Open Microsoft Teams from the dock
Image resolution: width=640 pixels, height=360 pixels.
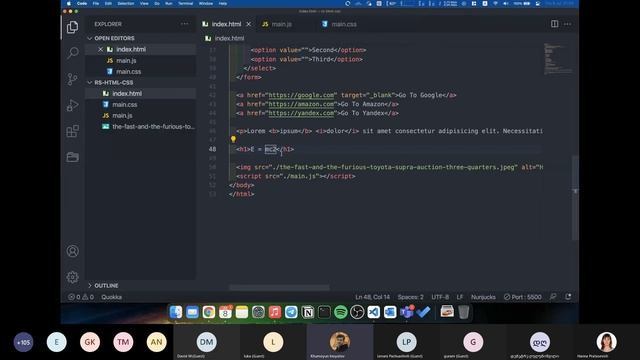[407, 312]
